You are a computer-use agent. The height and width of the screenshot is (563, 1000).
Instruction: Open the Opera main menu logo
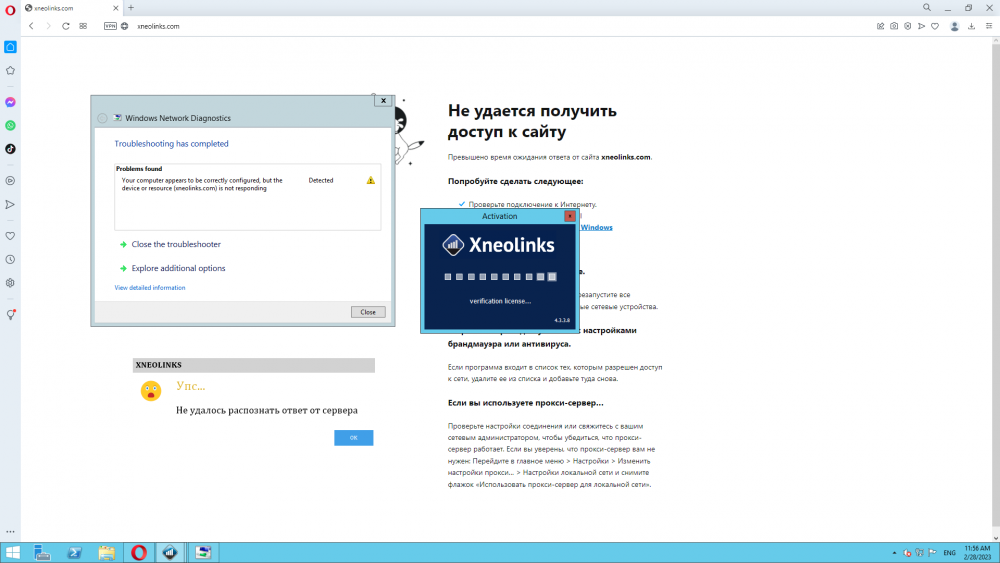[10, 10]
